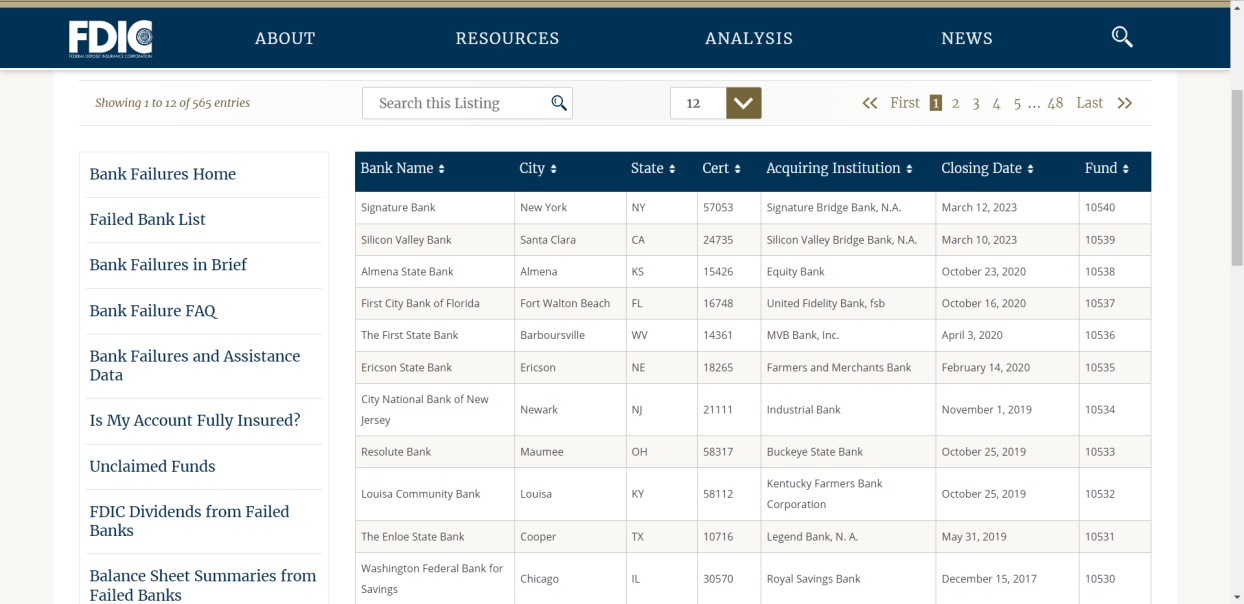Click City National Bank of New Jersey

pos(434,410)
